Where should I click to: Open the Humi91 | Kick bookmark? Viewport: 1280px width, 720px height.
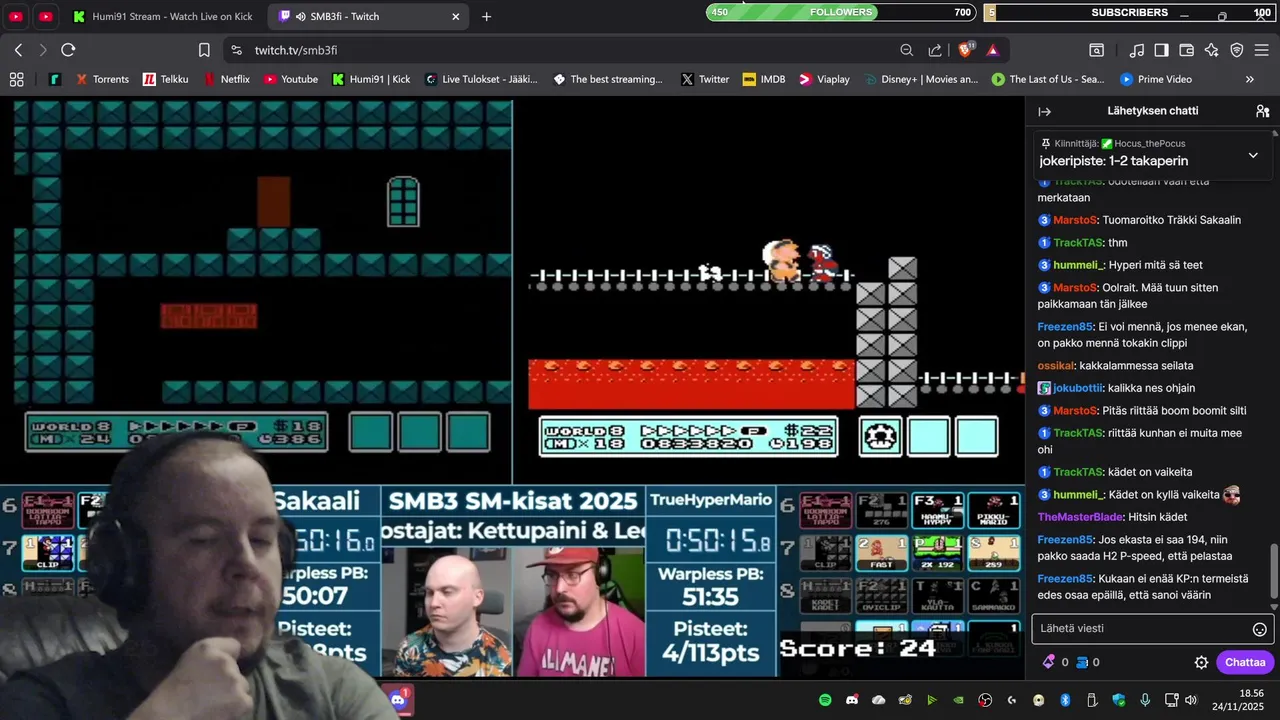pos(372,79)
